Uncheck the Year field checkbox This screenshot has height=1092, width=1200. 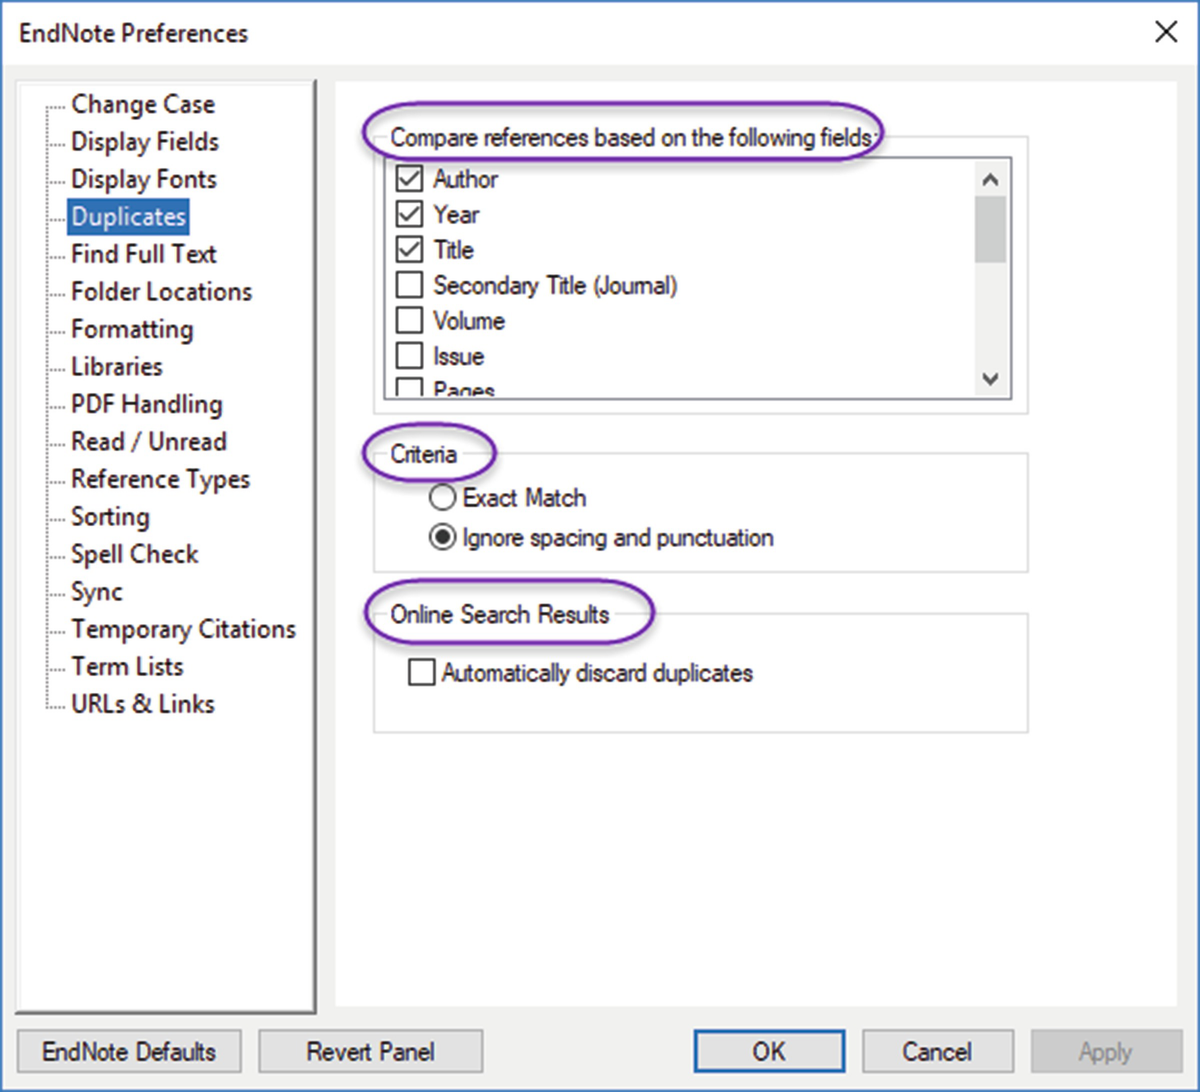click(410, 214)
